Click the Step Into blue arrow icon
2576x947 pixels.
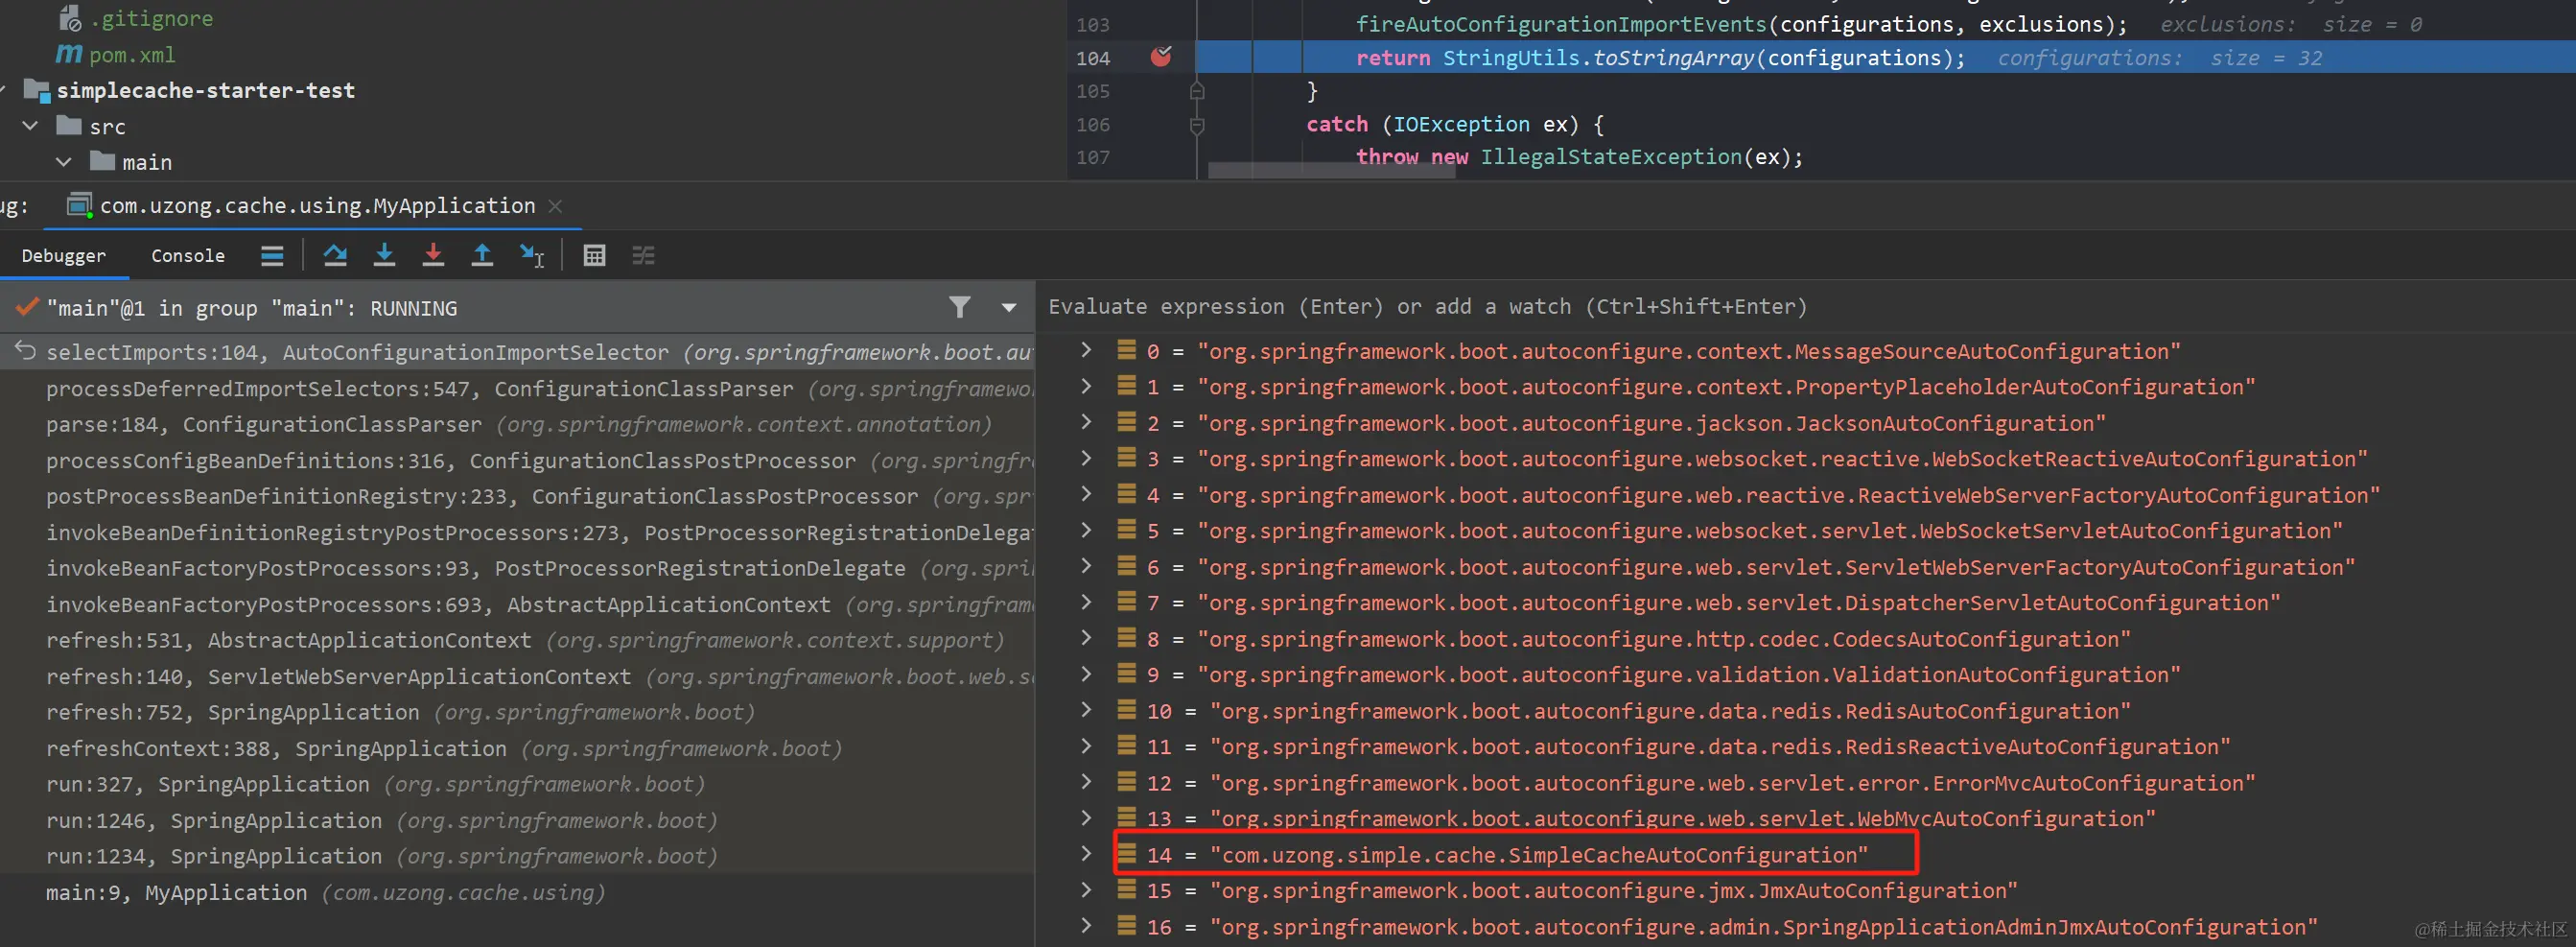[x=384, y=256]
